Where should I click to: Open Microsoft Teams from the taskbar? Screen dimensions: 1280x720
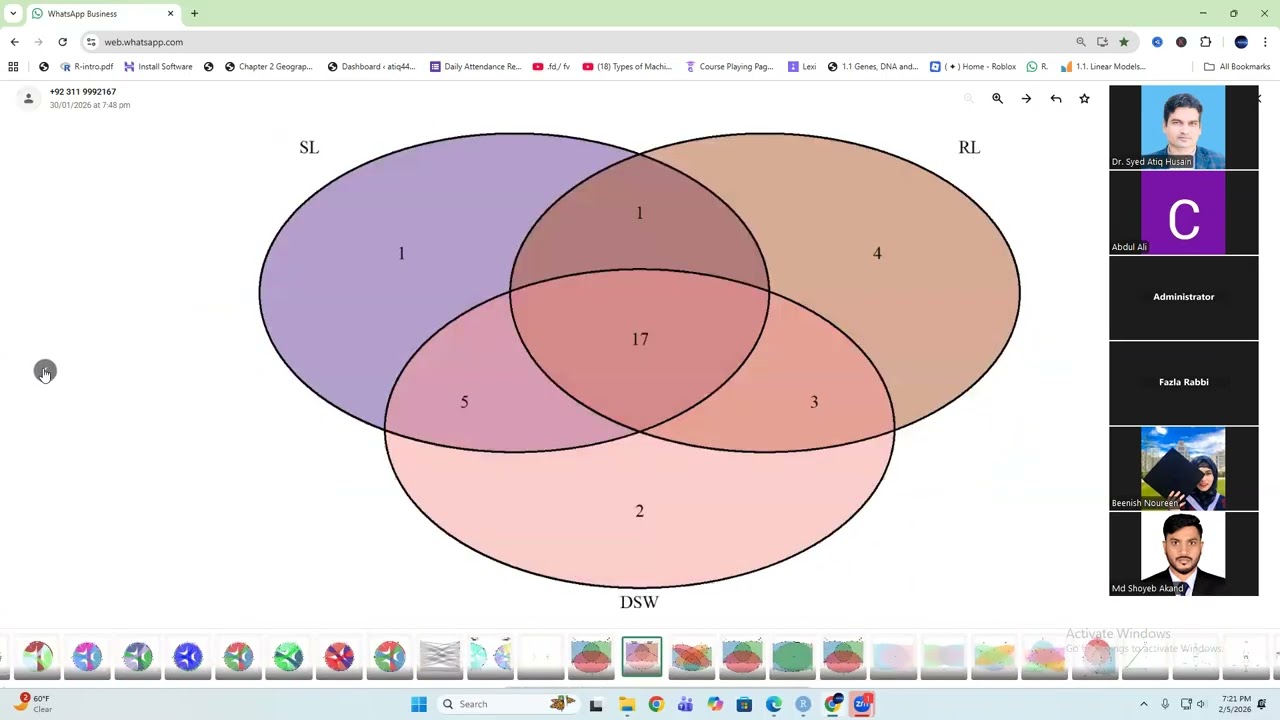685,704
